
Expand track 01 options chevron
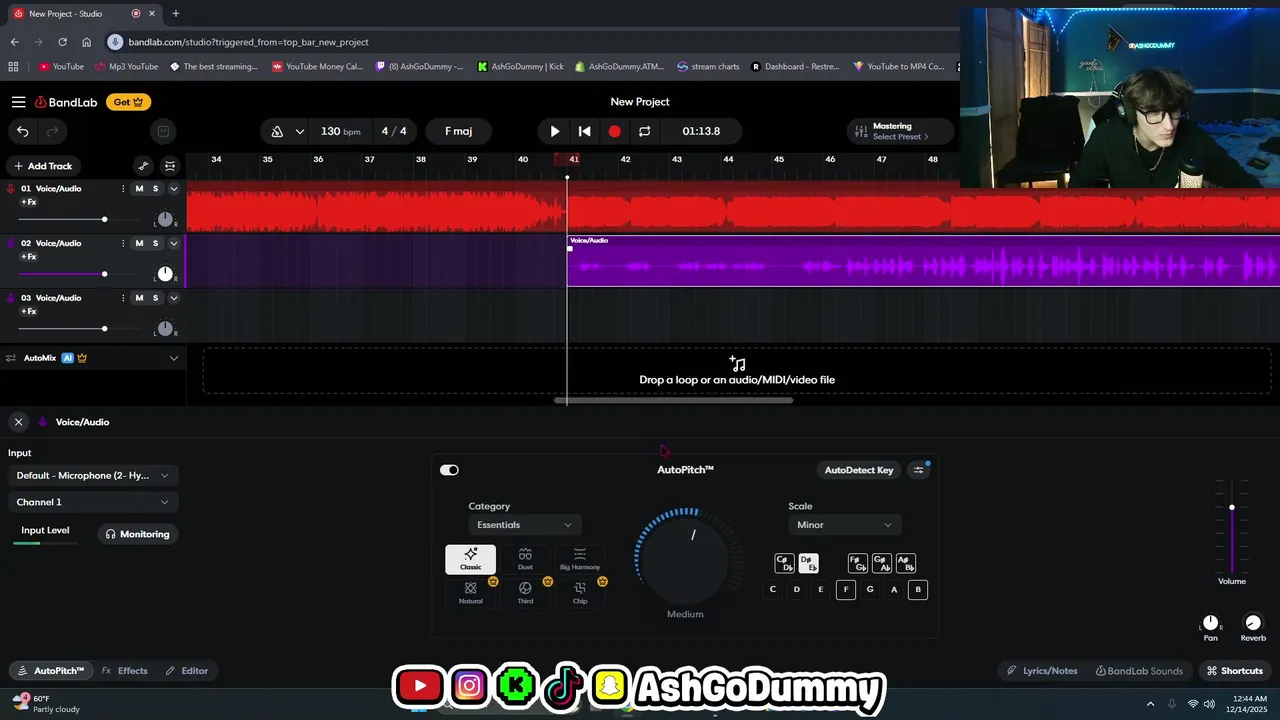pos(174,189)
